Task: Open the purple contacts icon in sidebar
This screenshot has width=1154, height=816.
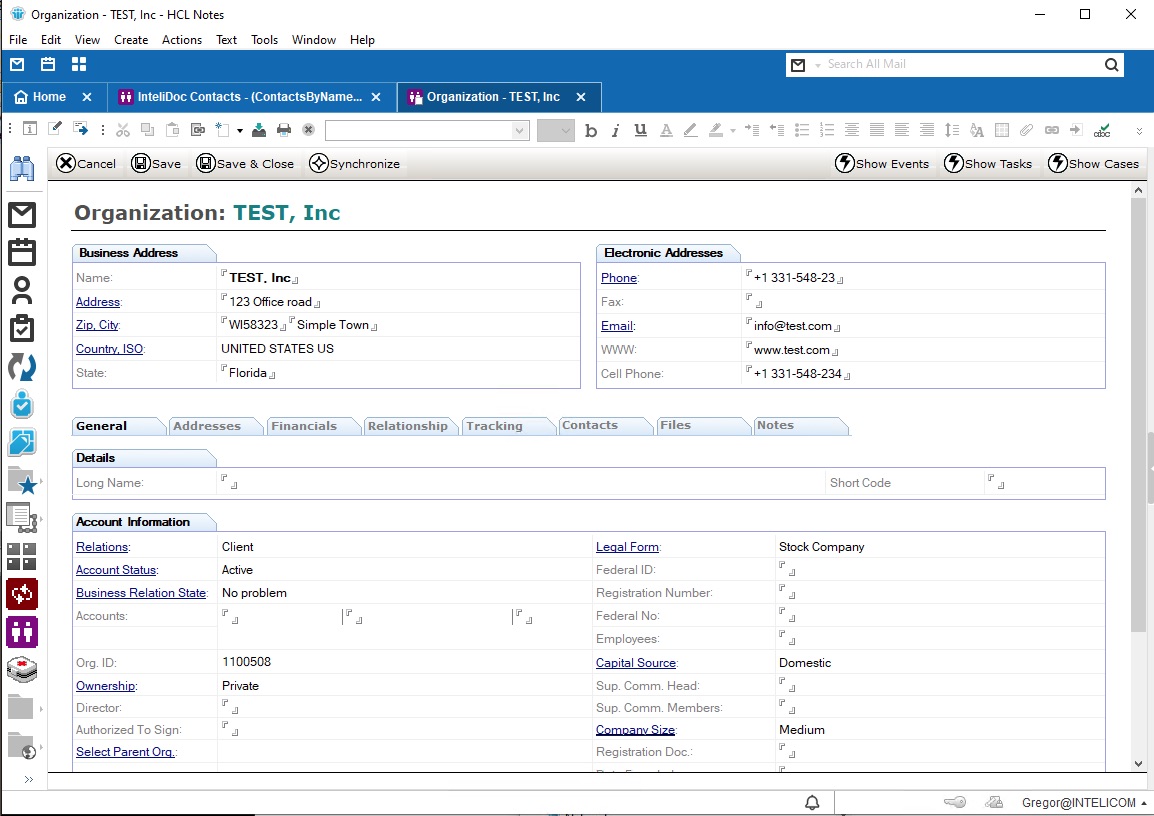Action: pyautogui.click(x=22, y=632)
